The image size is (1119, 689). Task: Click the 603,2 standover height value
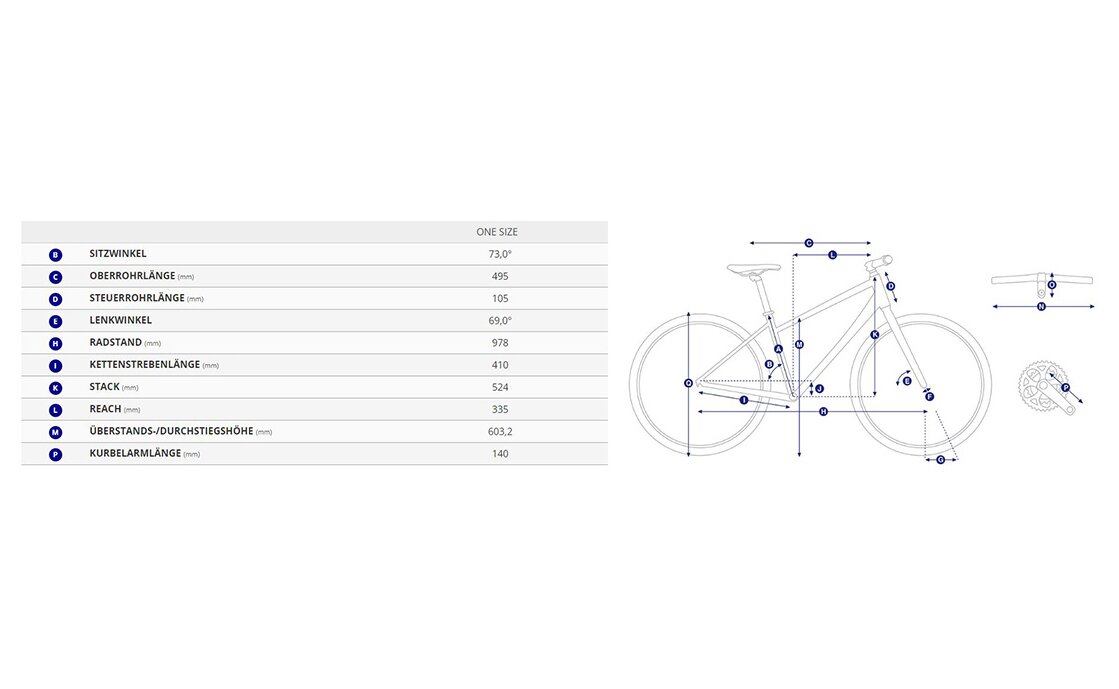pos(500,432)
